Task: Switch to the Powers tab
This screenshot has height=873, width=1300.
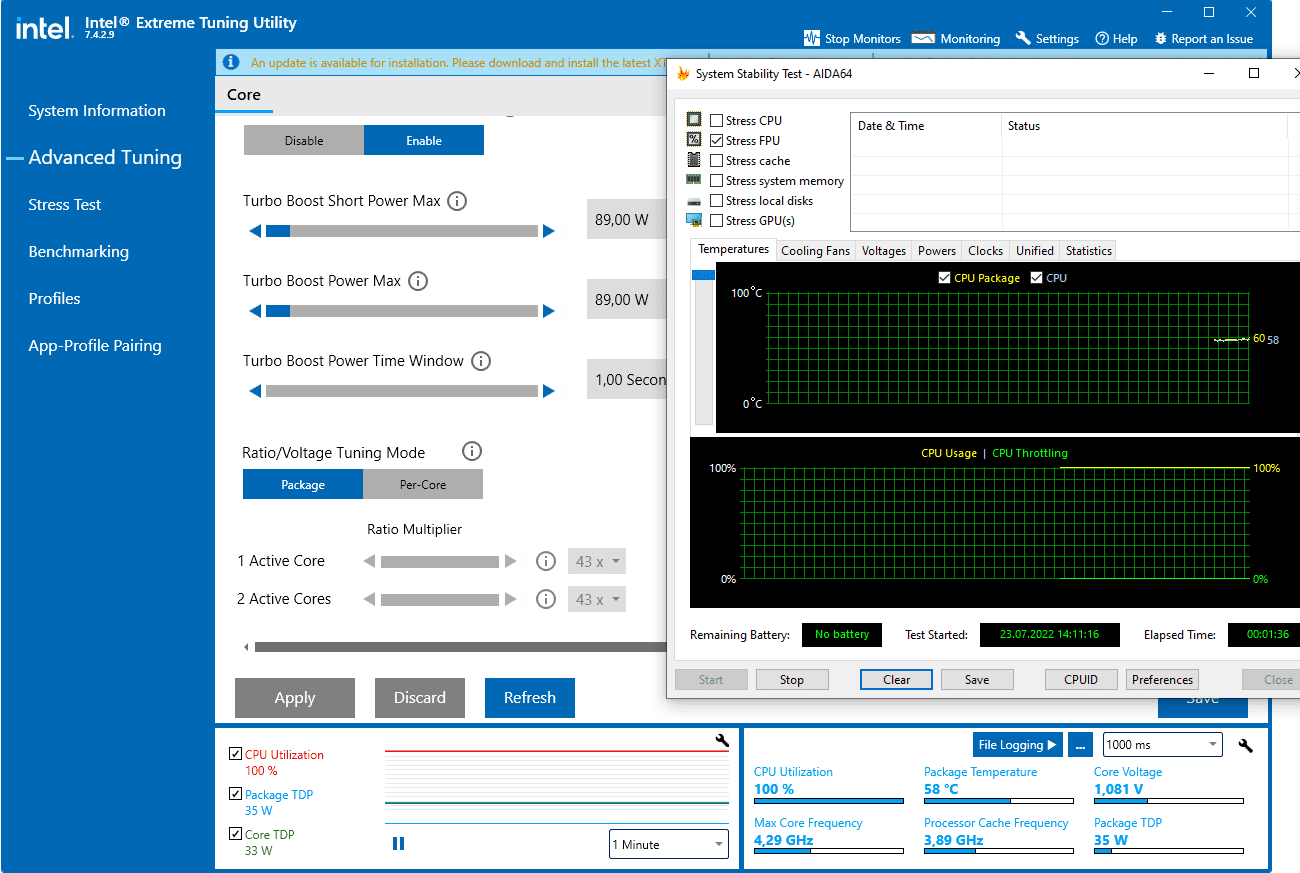Action: tap(937, 251)
